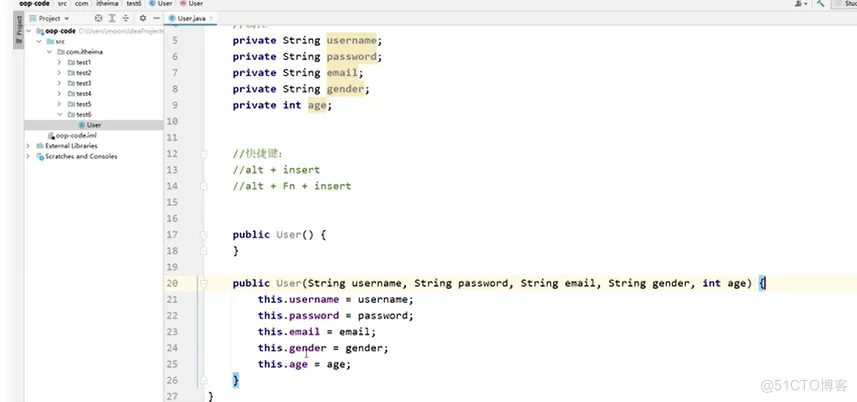Open the user account dropdown icon

pos(801,4)
